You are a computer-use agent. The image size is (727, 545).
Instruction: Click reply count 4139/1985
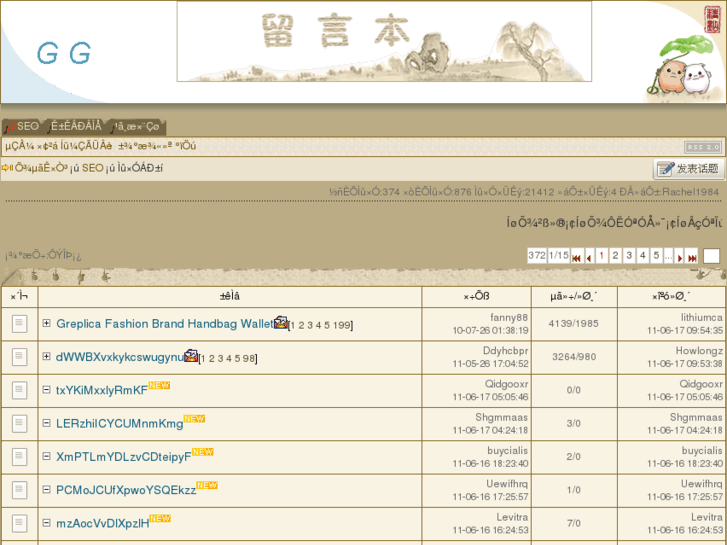click(574, 324)
